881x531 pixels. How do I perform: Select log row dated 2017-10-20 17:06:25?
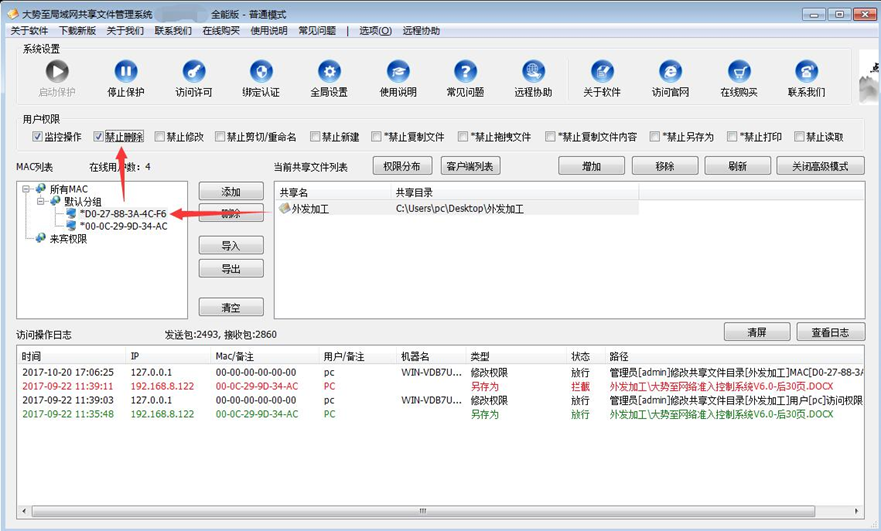(440, 372)
